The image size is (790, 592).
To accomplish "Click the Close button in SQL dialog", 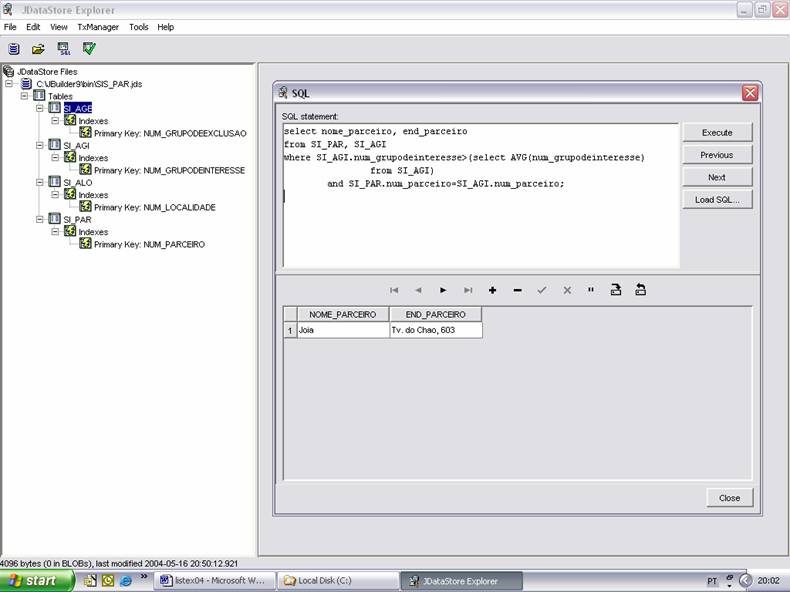I will pyautogui.click(x=730, y=498).
